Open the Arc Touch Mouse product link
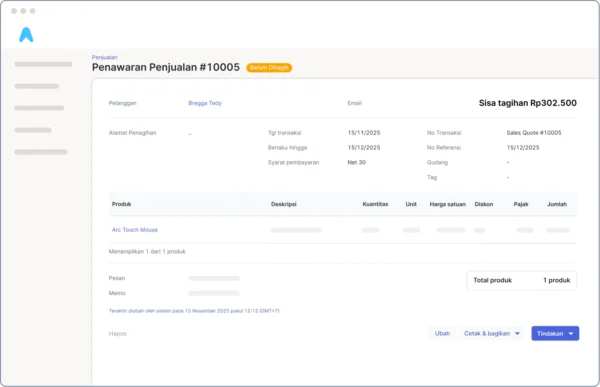This screenshot has width=600, height=387. [x=135, y=230]
